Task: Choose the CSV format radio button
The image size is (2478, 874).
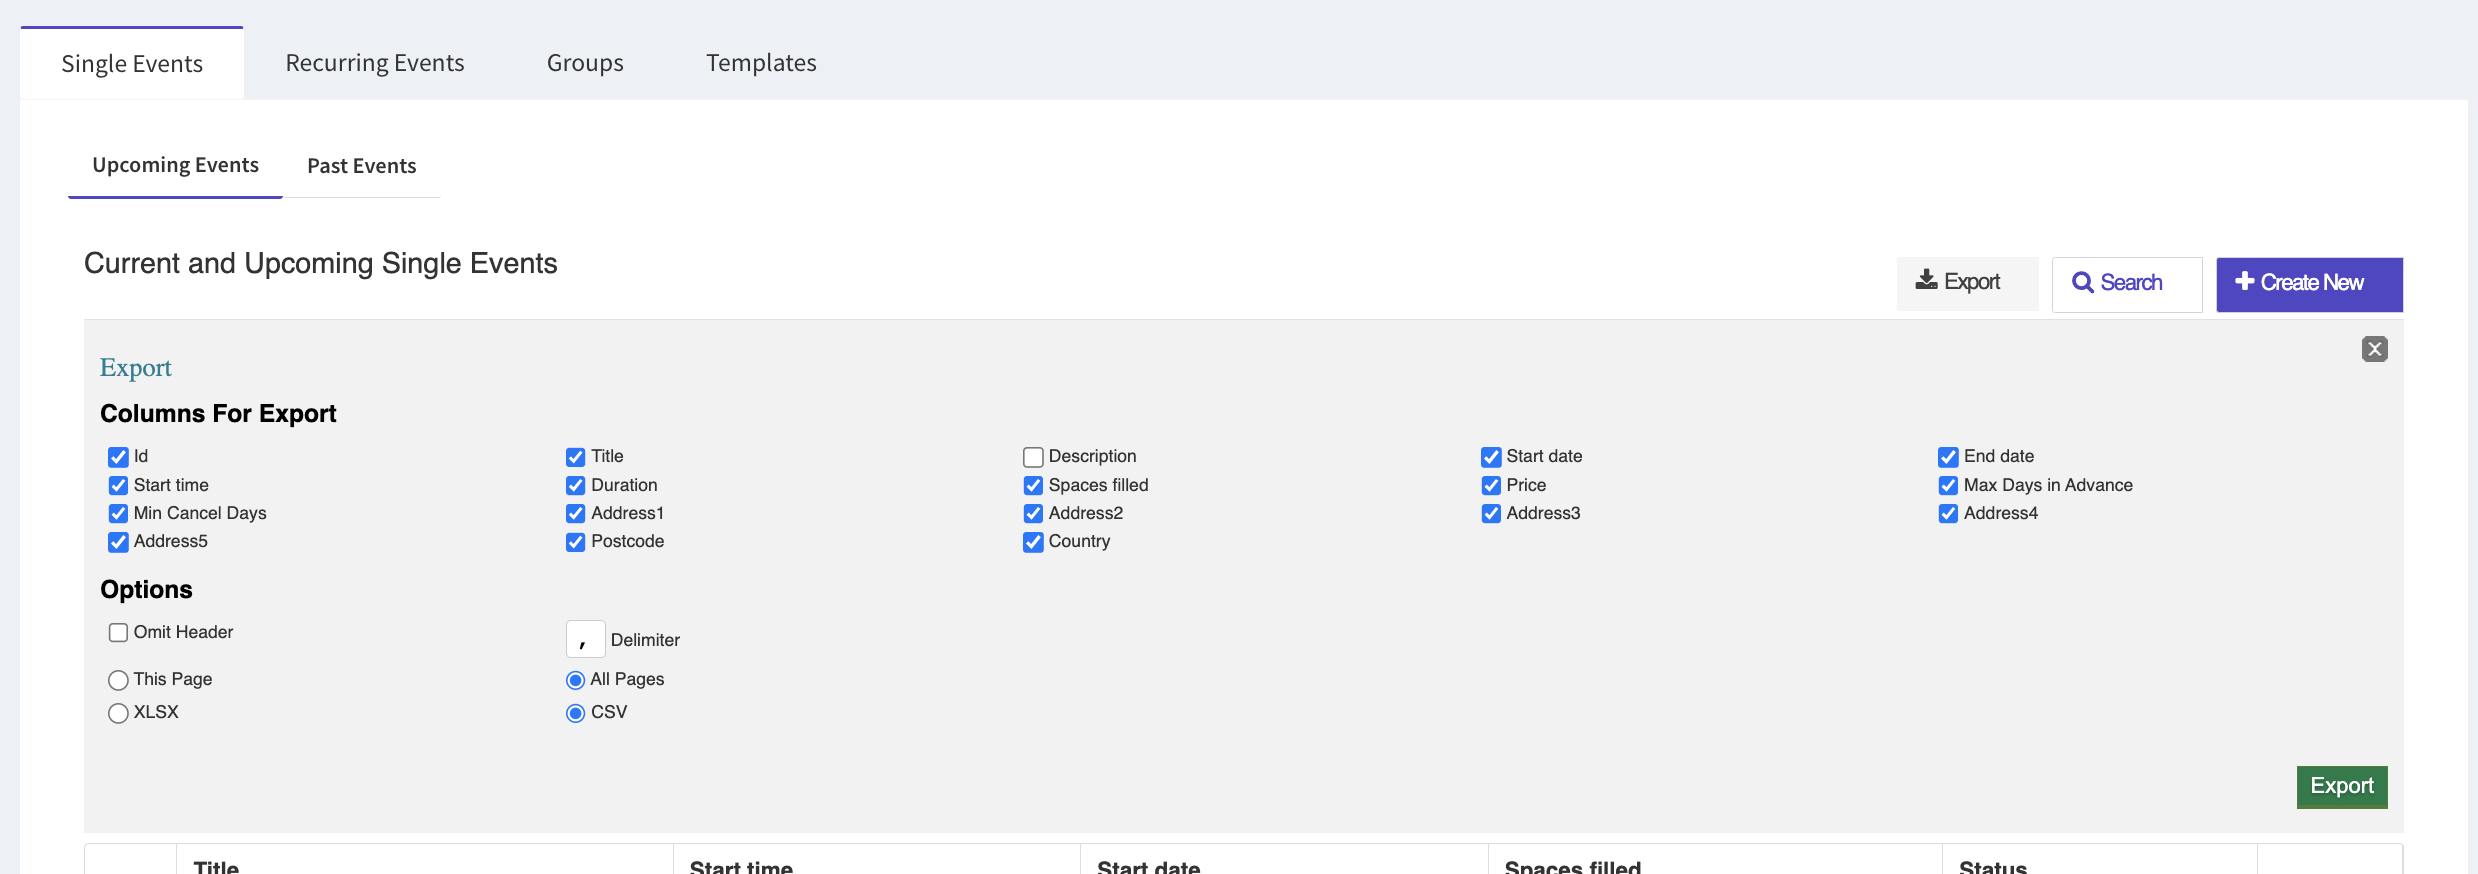Action: [575, 713]
